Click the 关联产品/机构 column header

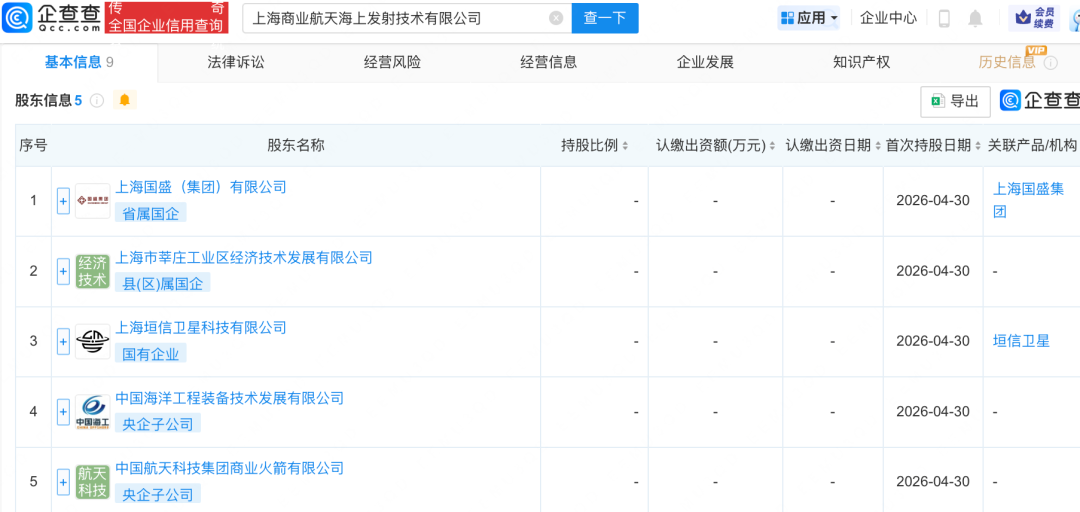1032,145
